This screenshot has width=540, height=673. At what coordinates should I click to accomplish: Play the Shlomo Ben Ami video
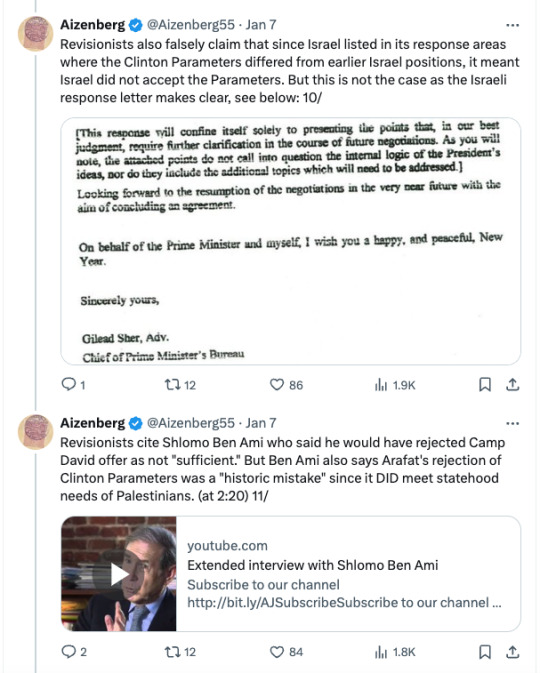(x=119, y=574)
